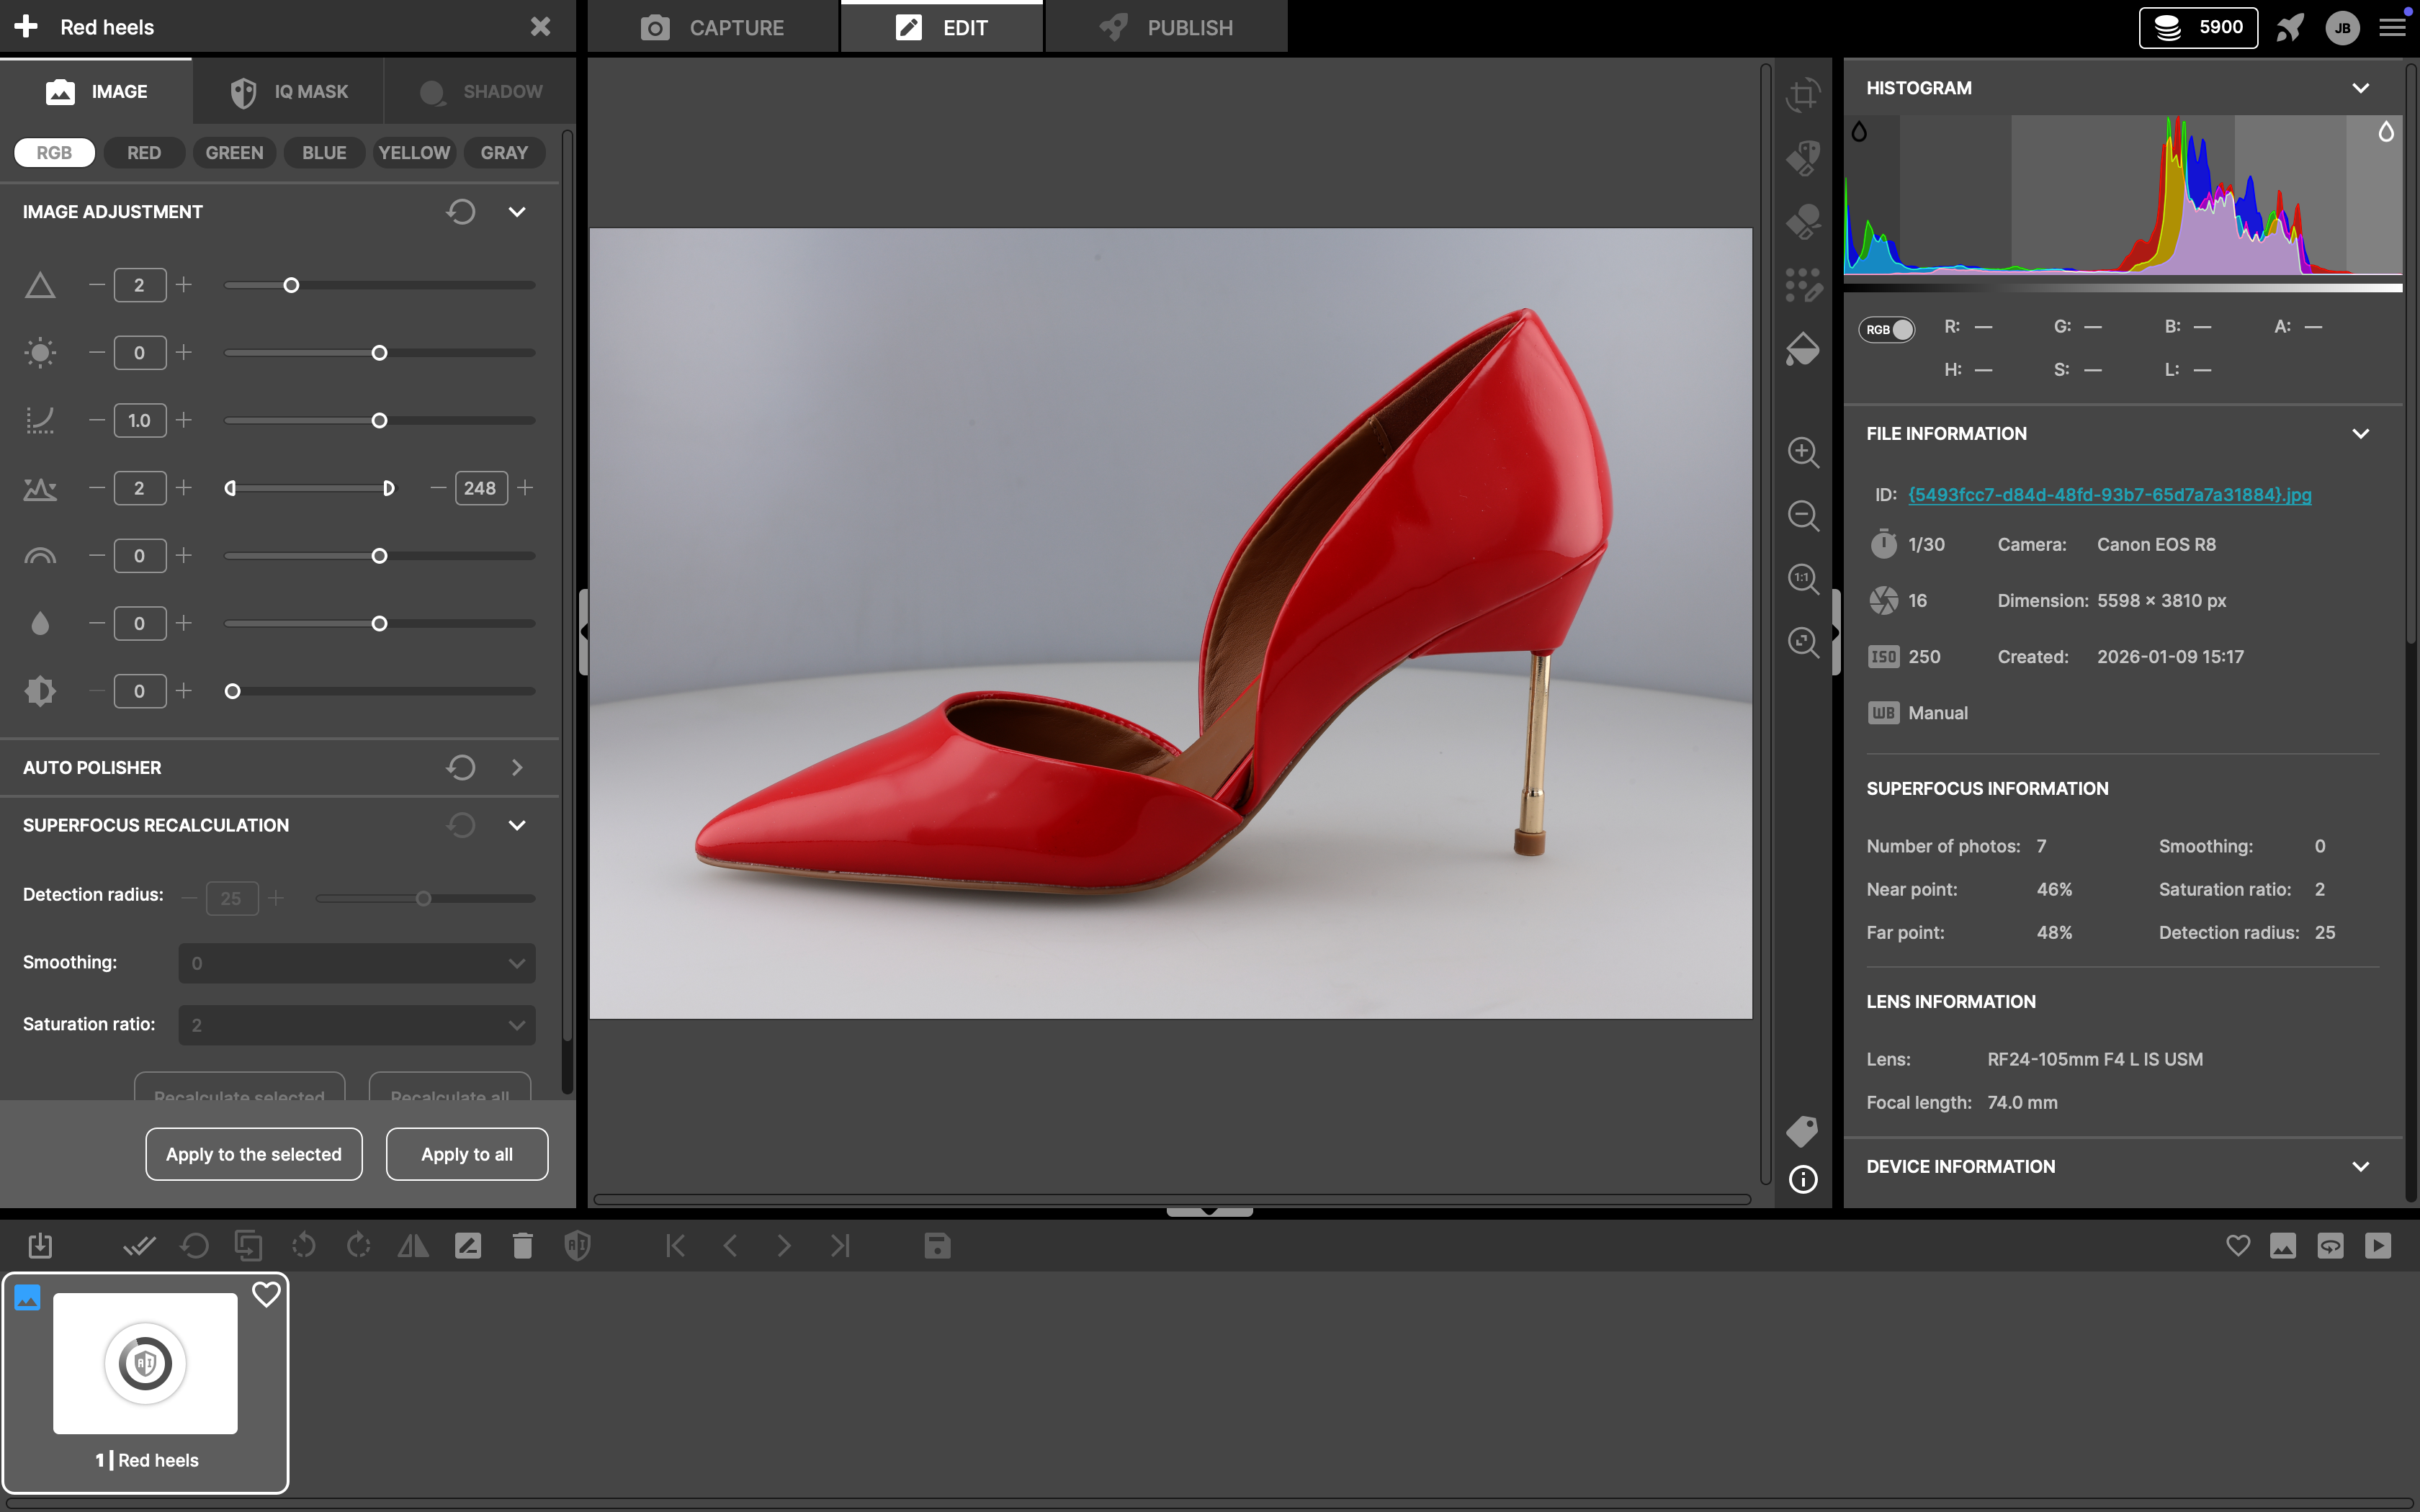Viewport: 2420px width, 1512px height.
Task: Mark the Red heels thumbnail as favorite
Action: [x=266, y=1294]
